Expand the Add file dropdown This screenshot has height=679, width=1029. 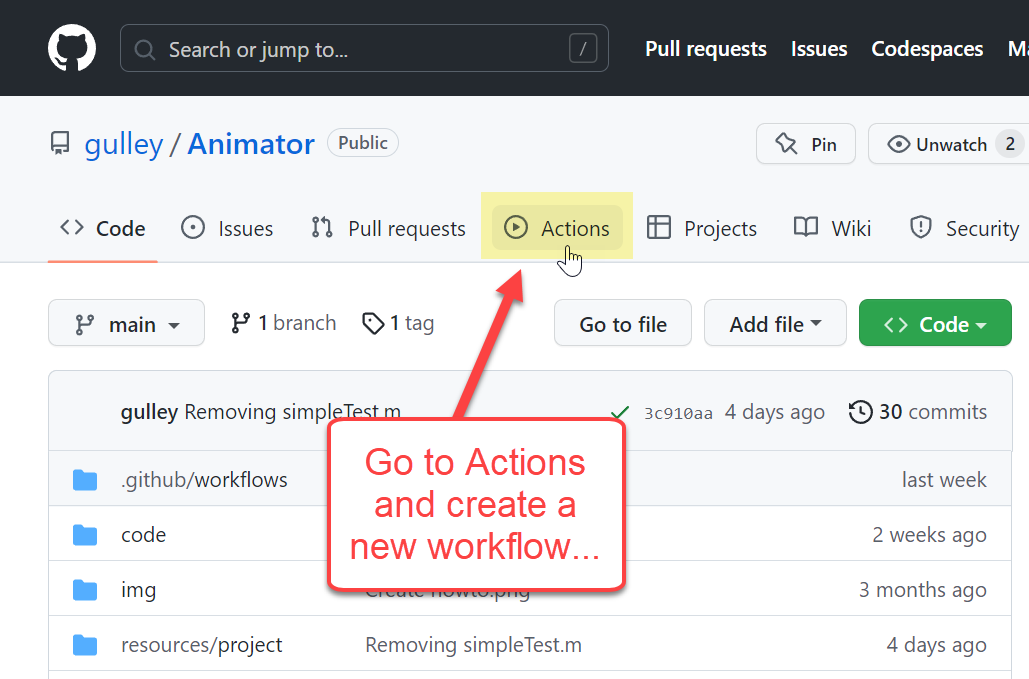(x=775, y=323)
